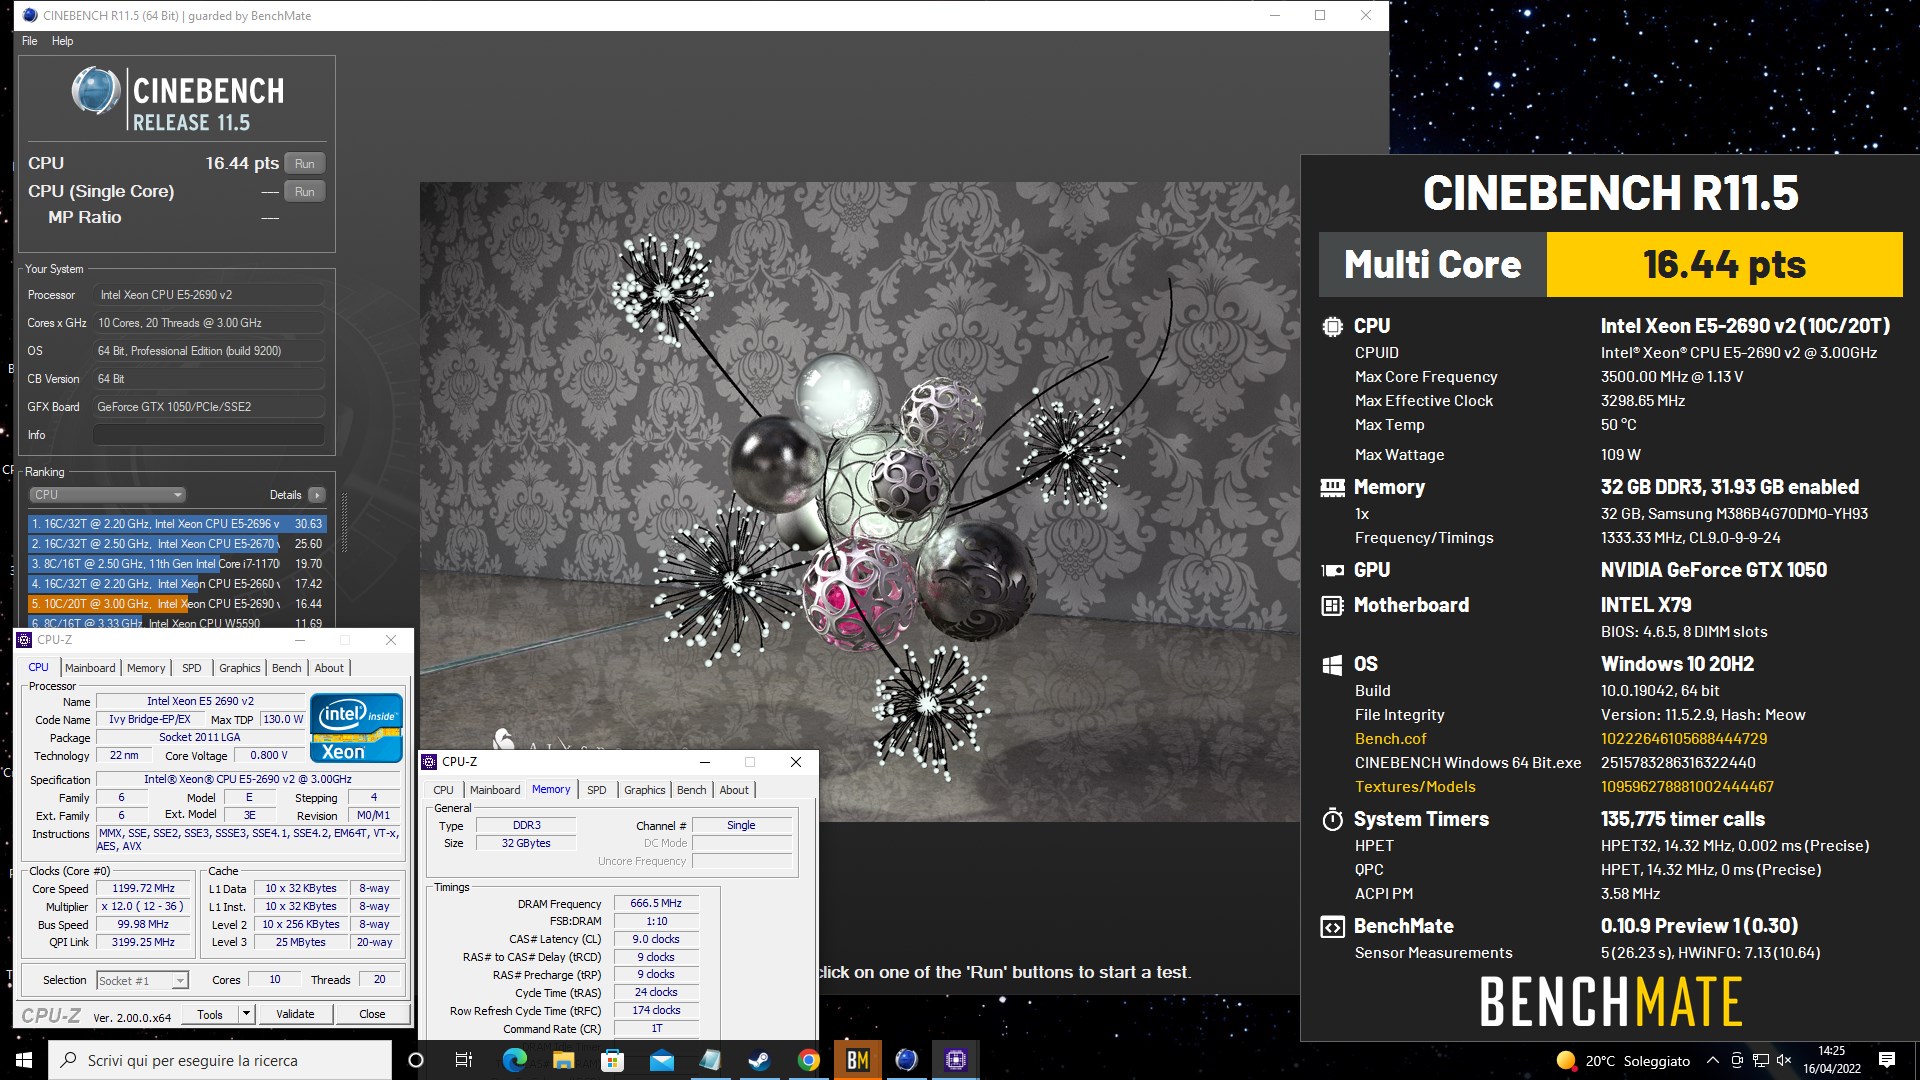Switch to Mainboard tab in CPU-Z CPU window
Screen dimensions: 1920x1080
click(90, 668)
